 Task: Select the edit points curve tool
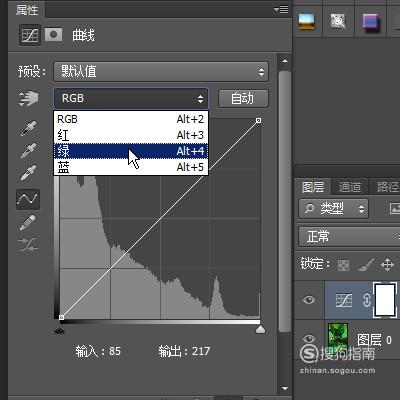click(x=28, y=199)
